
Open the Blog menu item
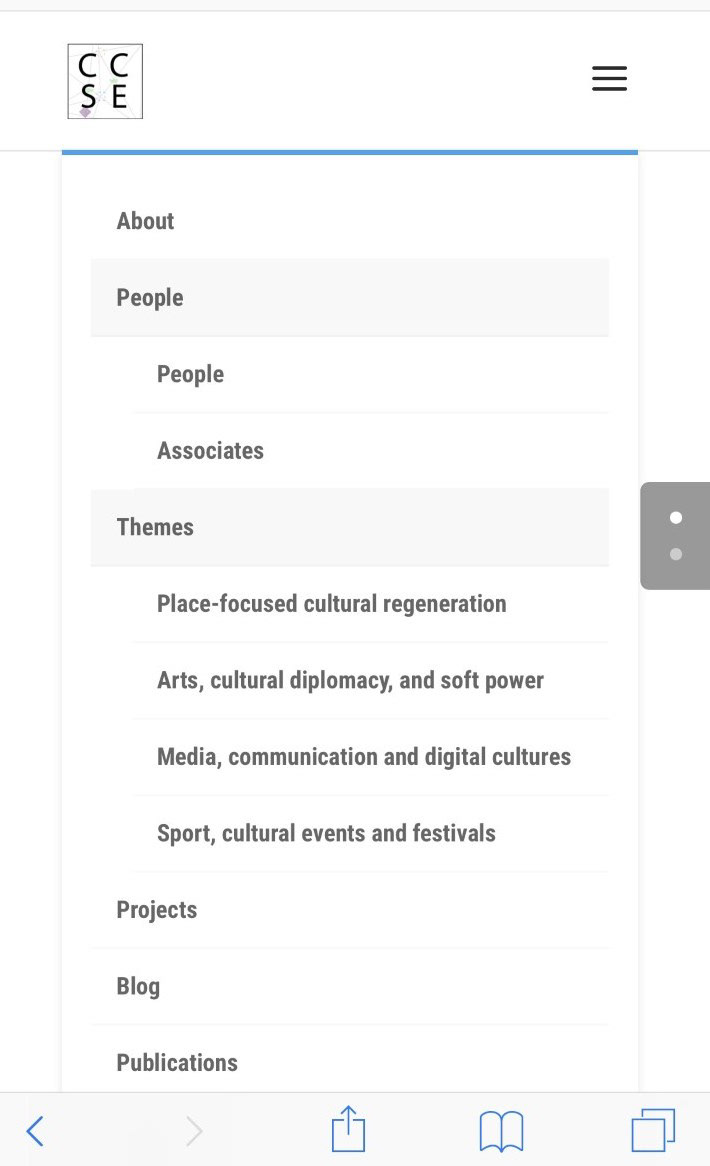pos(138,987)
